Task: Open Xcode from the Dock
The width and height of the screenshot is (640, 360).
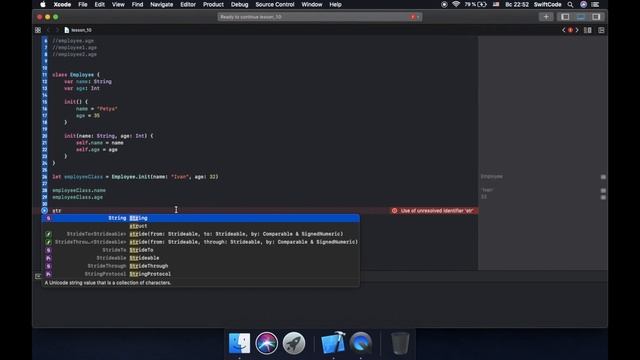Action: pyautogui.click(x=333, y=343)
